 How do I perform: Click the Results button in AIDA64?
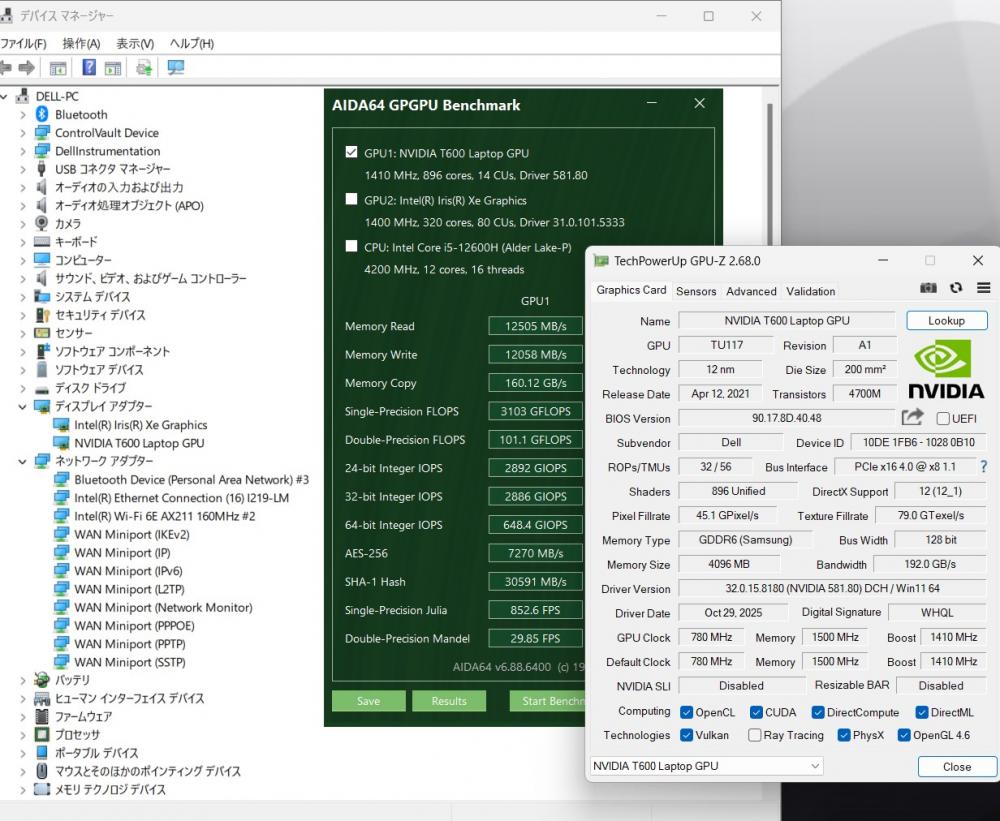point(448,701)
